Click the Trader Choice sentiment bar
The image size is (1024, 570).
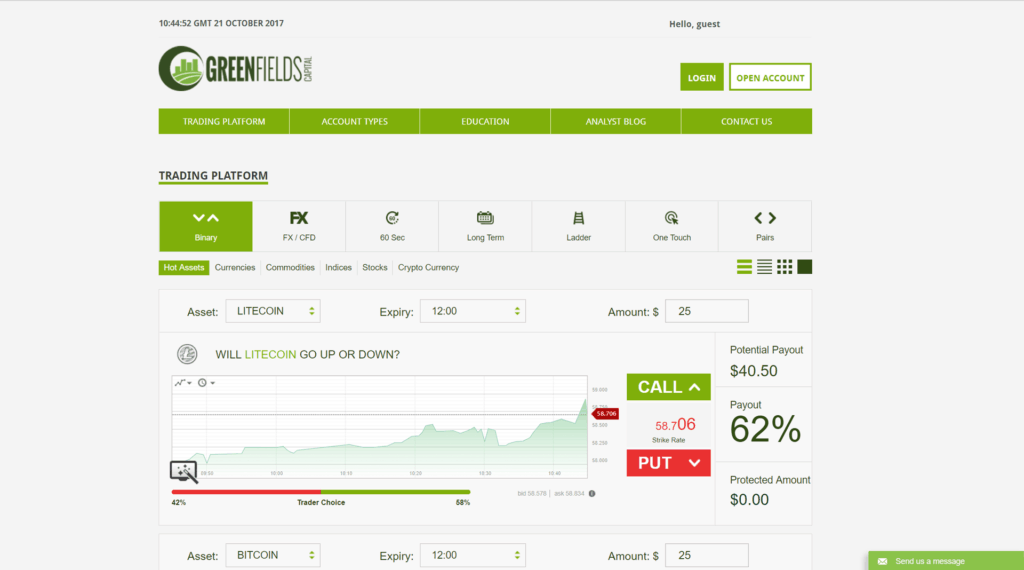click(321, 492)
